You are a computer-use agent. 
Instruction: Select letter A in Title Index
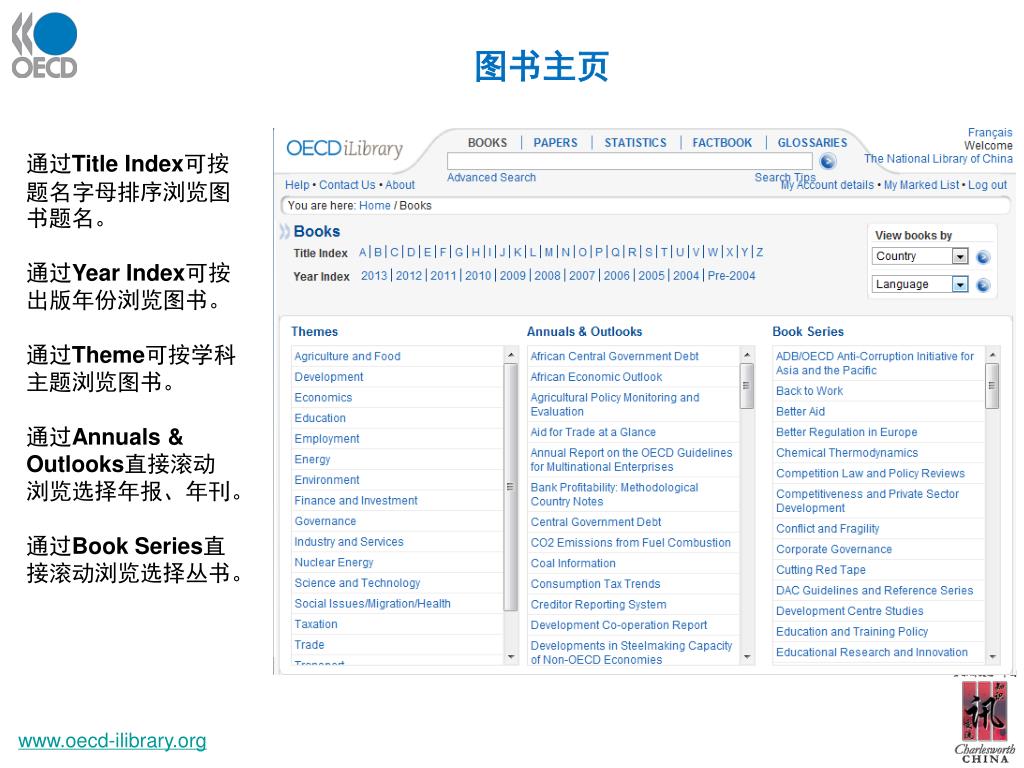tap(363, 252)
